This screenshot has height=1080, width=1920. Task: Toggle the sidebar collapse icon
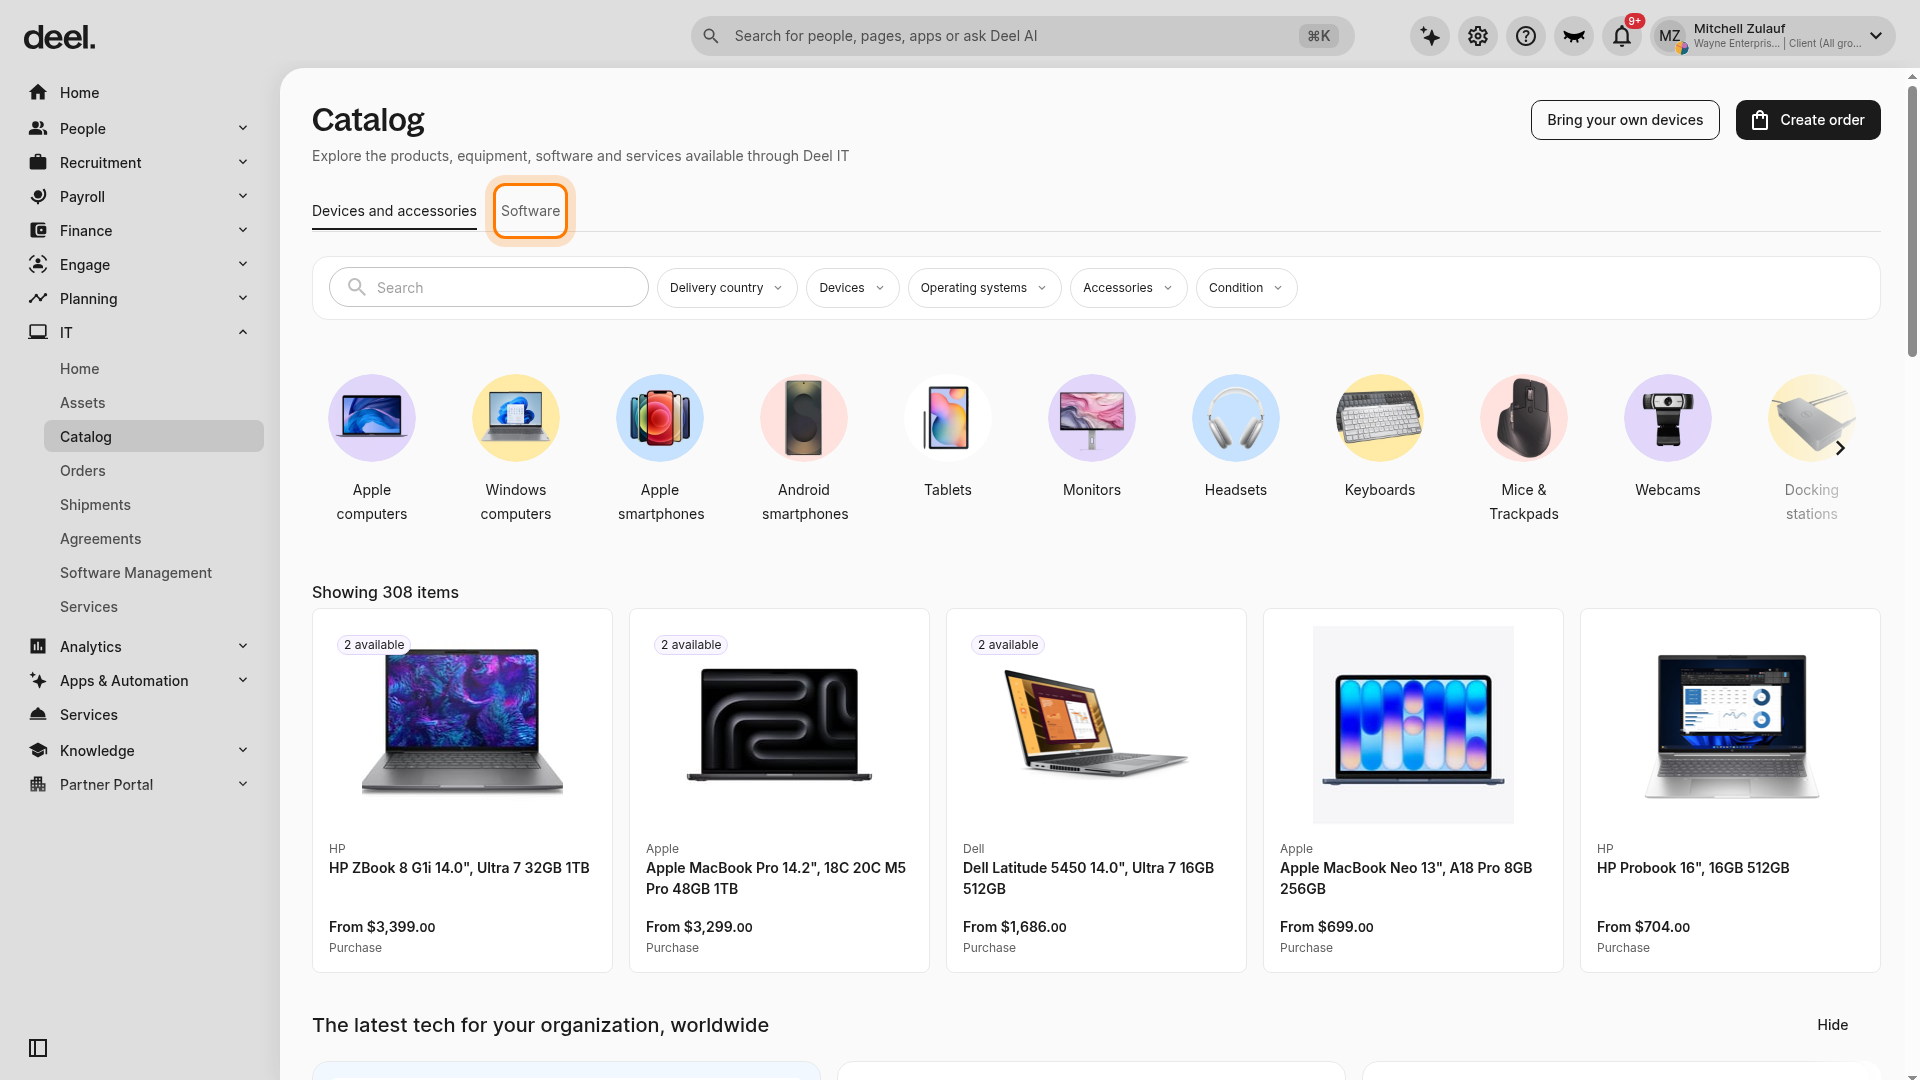pos(38,1048)
